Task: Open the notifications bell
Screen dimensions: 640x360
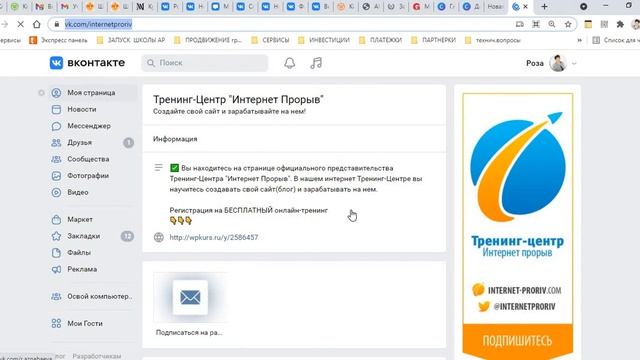Action: [x=289, y=63]
